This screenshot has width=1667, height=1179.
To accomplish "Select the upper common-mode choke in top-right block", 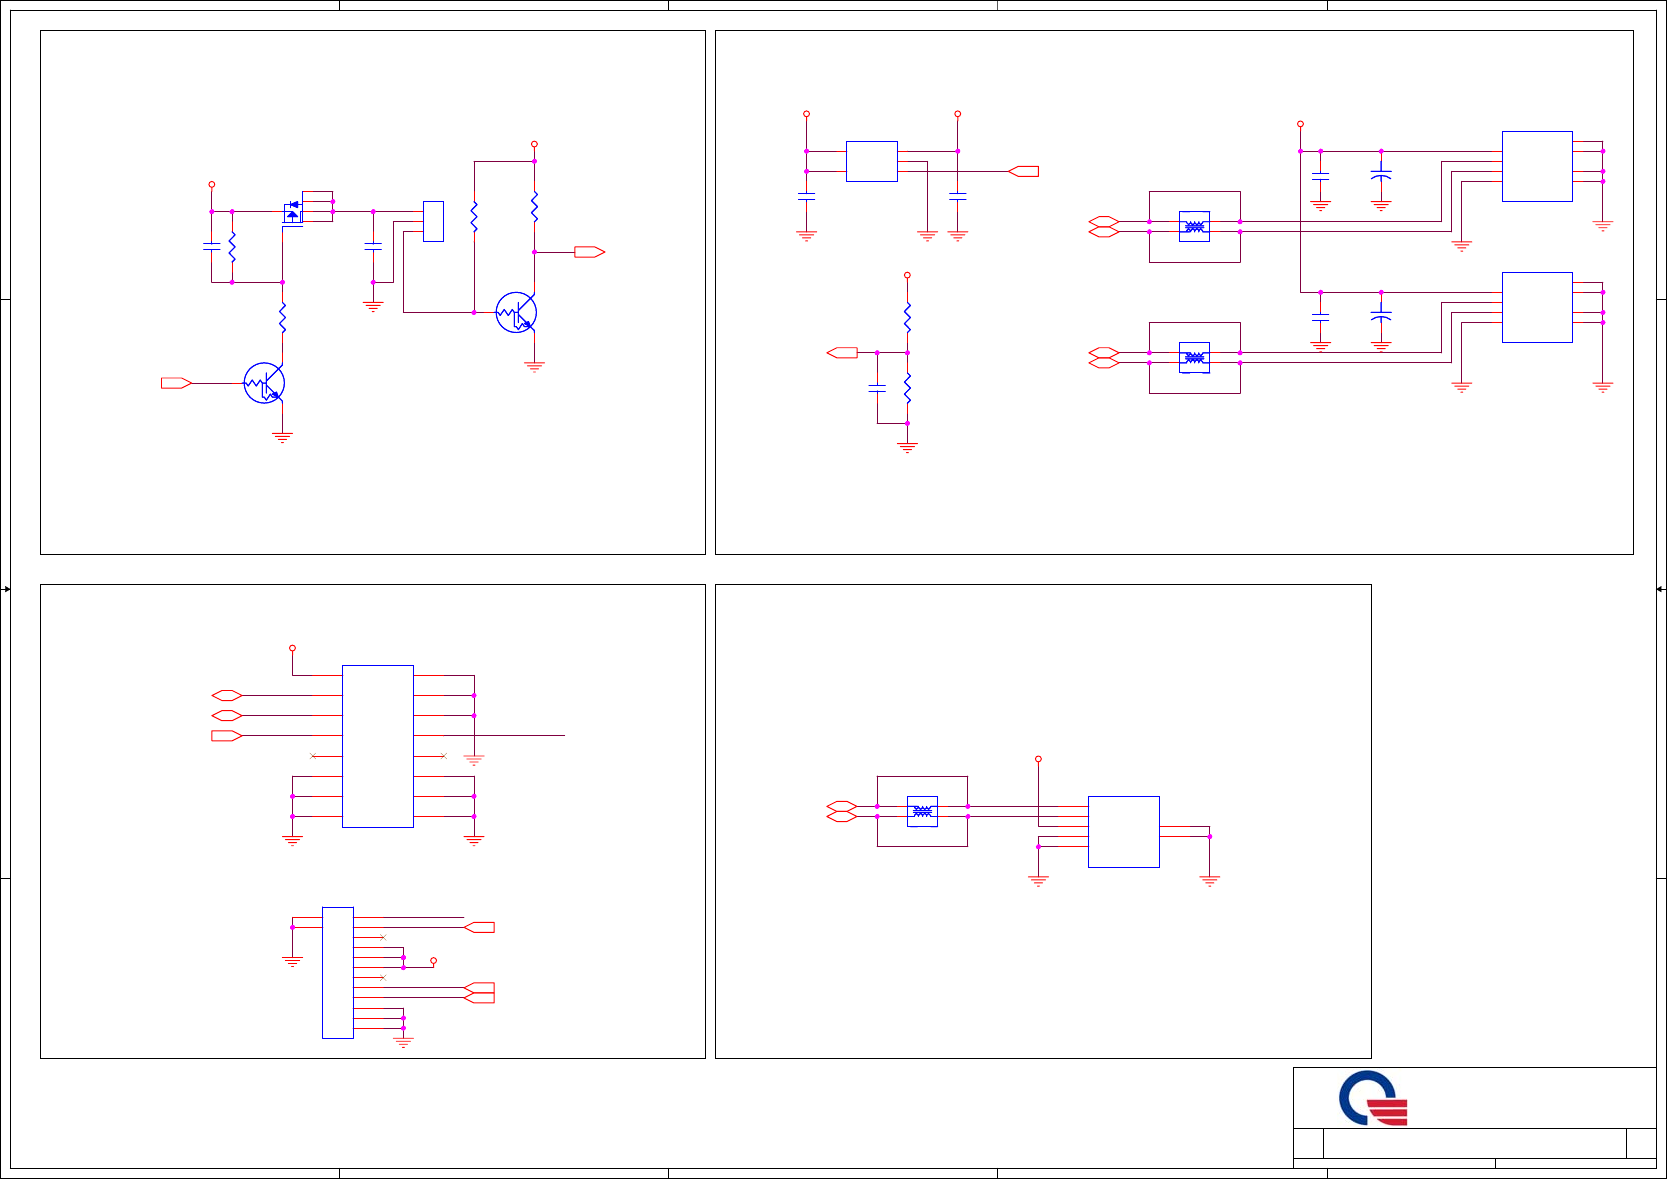I will 1194,227.
